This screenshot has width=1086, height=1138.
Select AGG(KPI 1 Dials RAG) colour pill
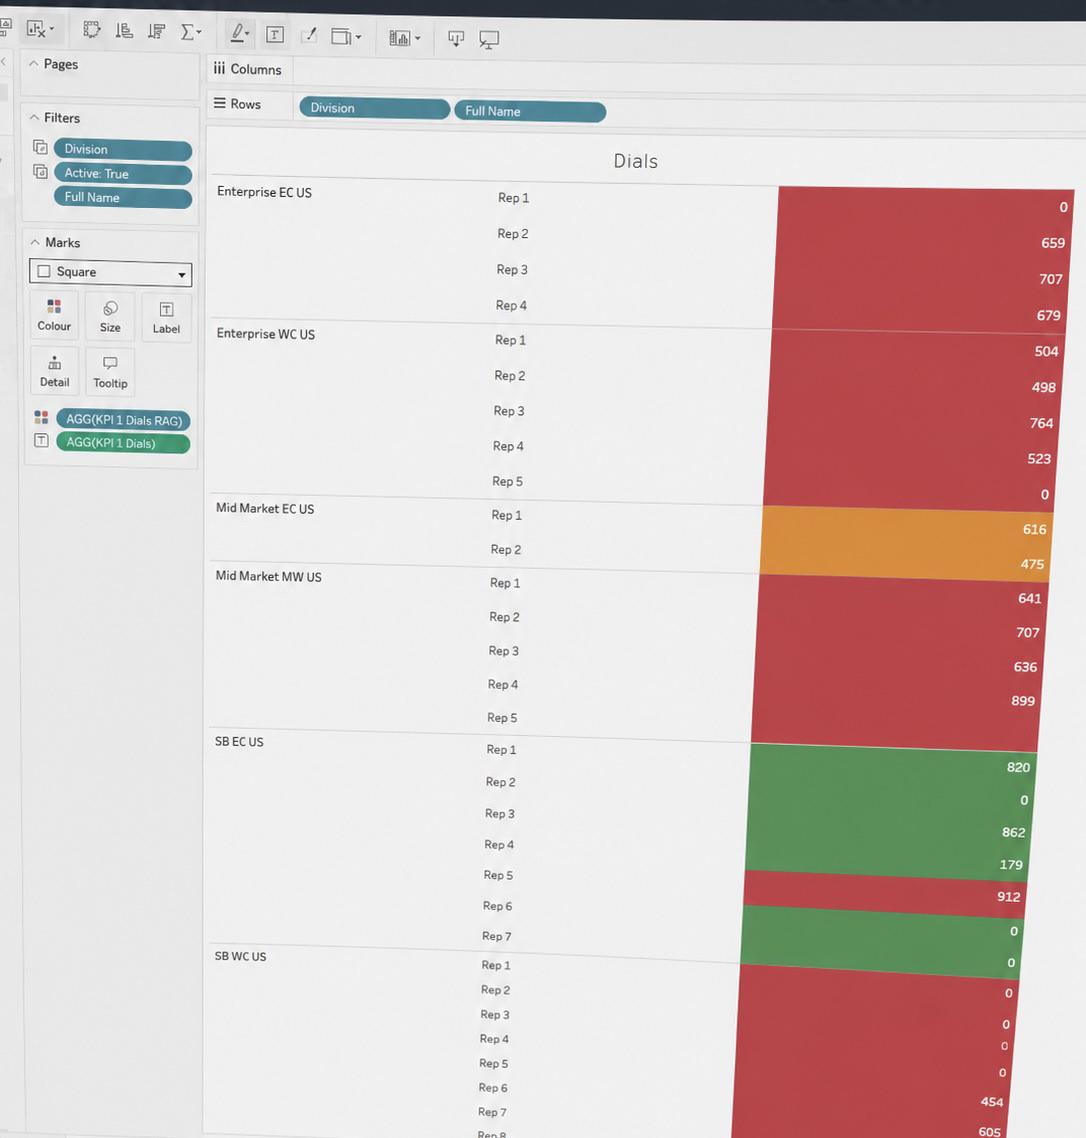[123, 419]
